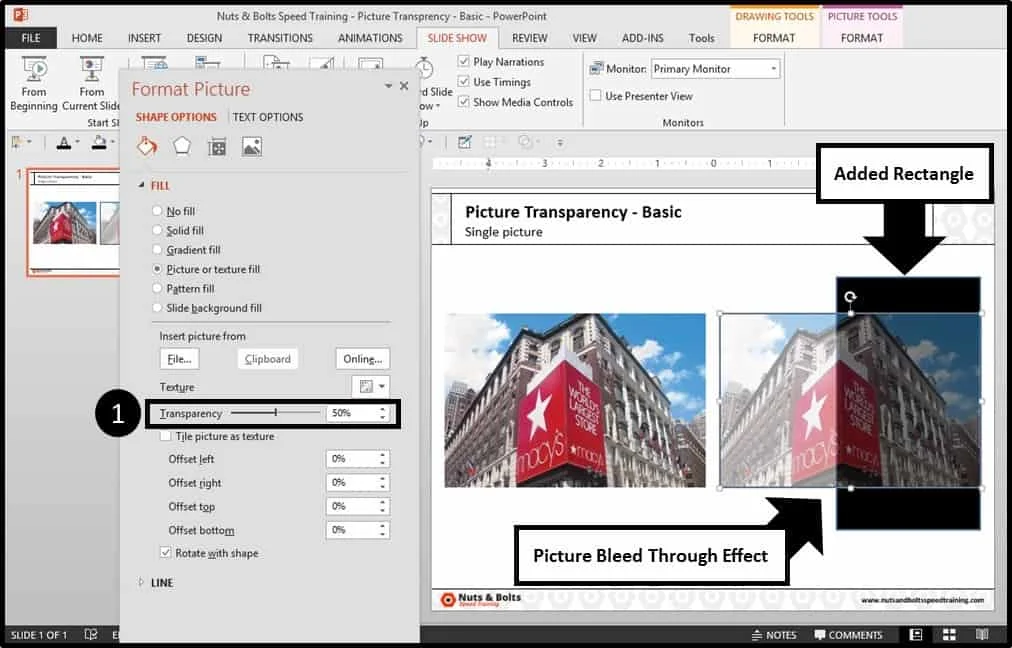1012x648 pixels.
Task: Click Clipboard insert picture button
Action: coord(267,359)
